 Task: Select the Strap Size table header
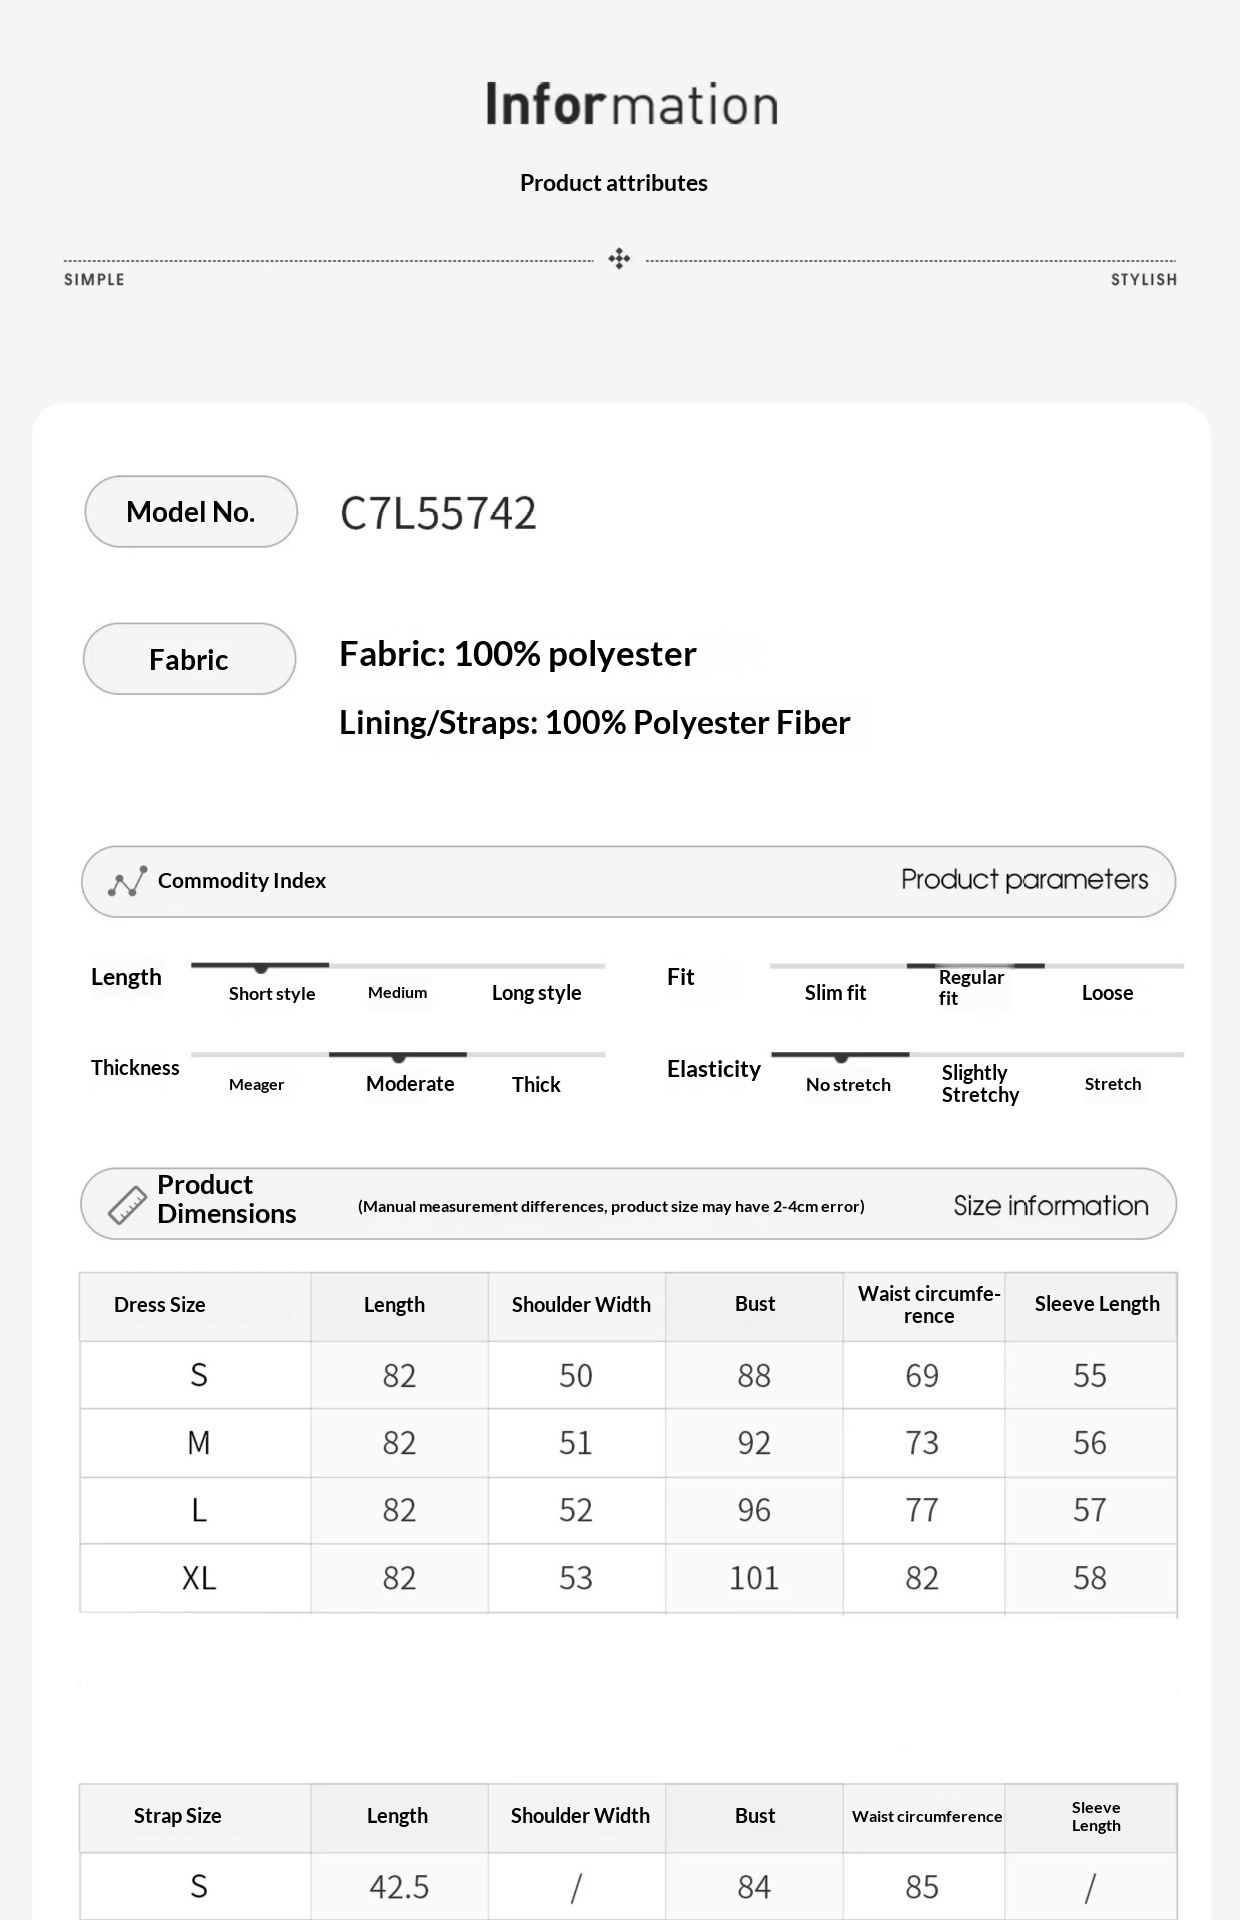[178, 1816]
